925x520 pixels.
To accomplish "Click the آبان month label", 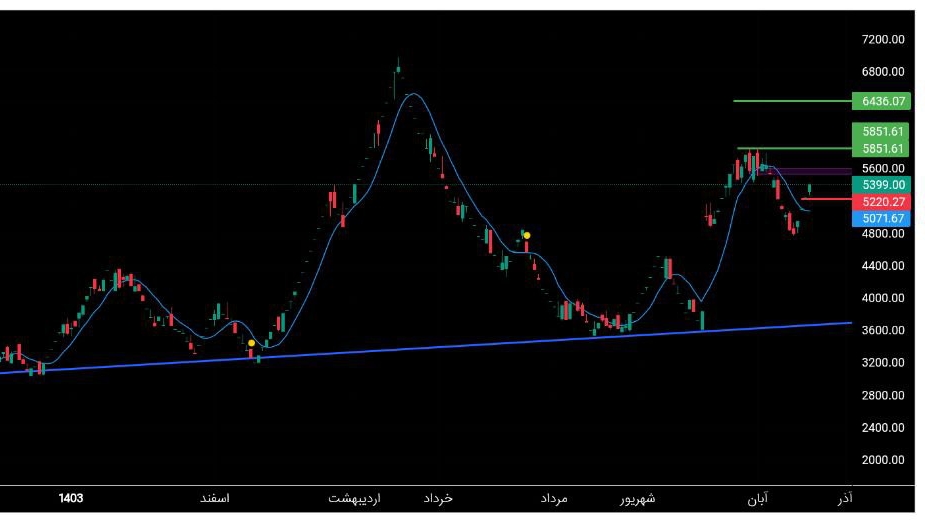I will point(758,499).
